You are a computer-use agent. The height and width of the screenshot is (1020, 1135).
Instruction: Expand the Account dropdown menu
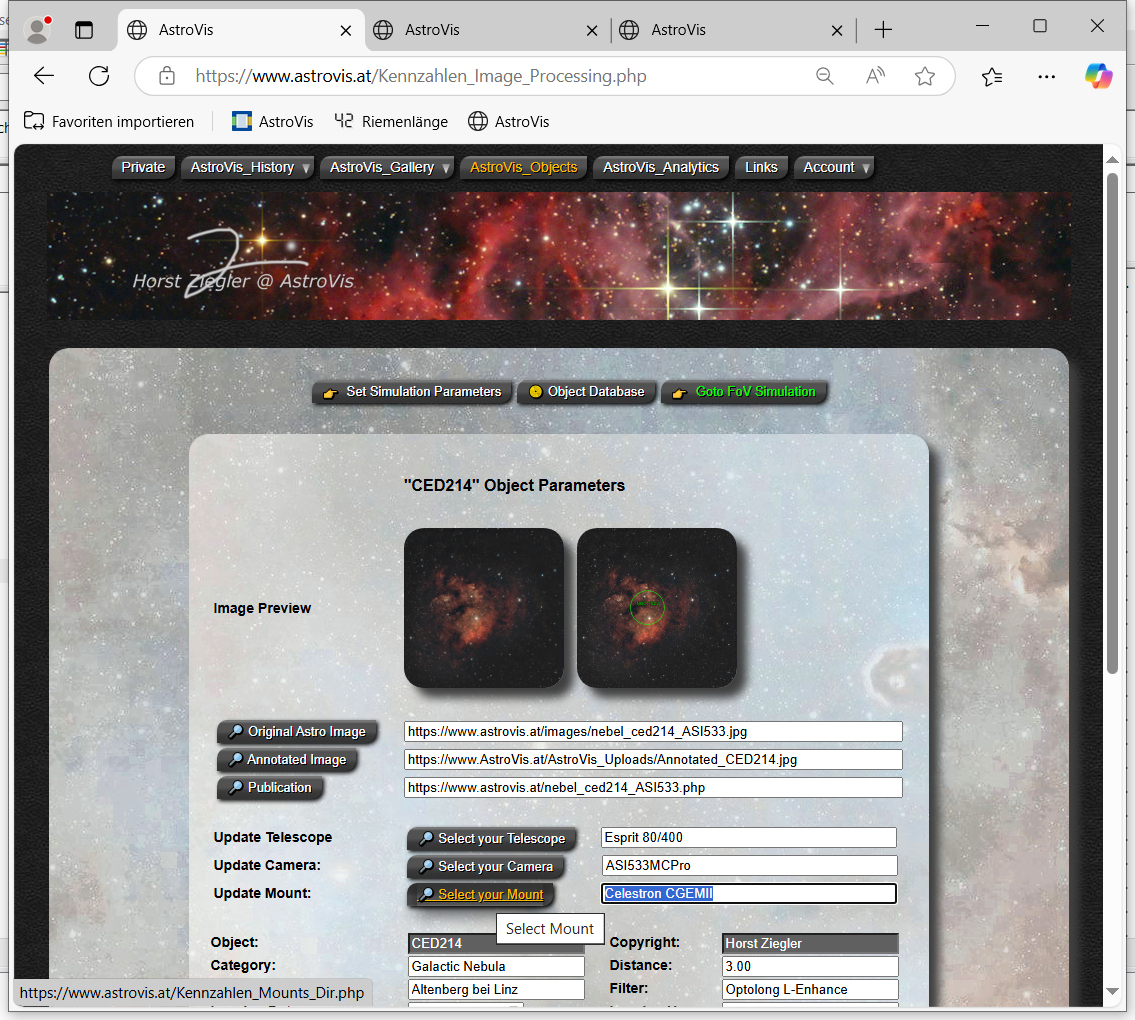point(834,167)
